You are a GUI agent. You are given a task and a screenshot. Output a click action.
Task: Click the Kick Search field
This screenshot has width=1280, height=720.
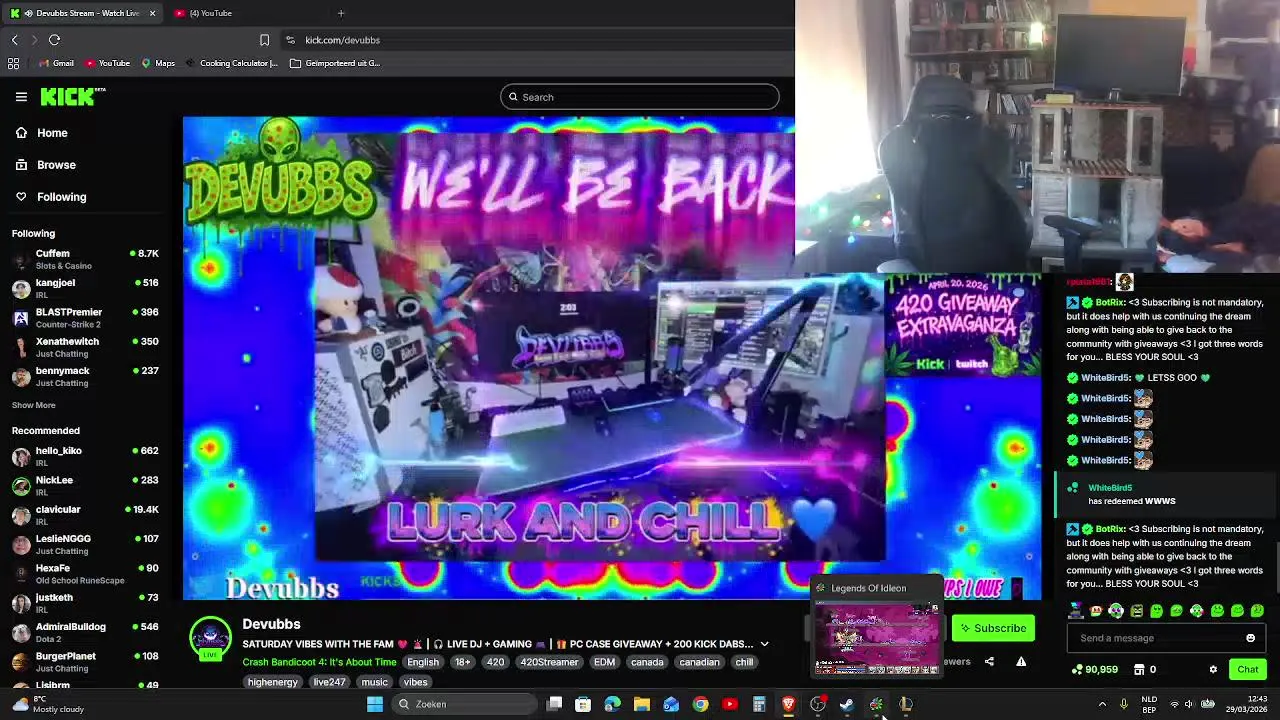point(640,97)
